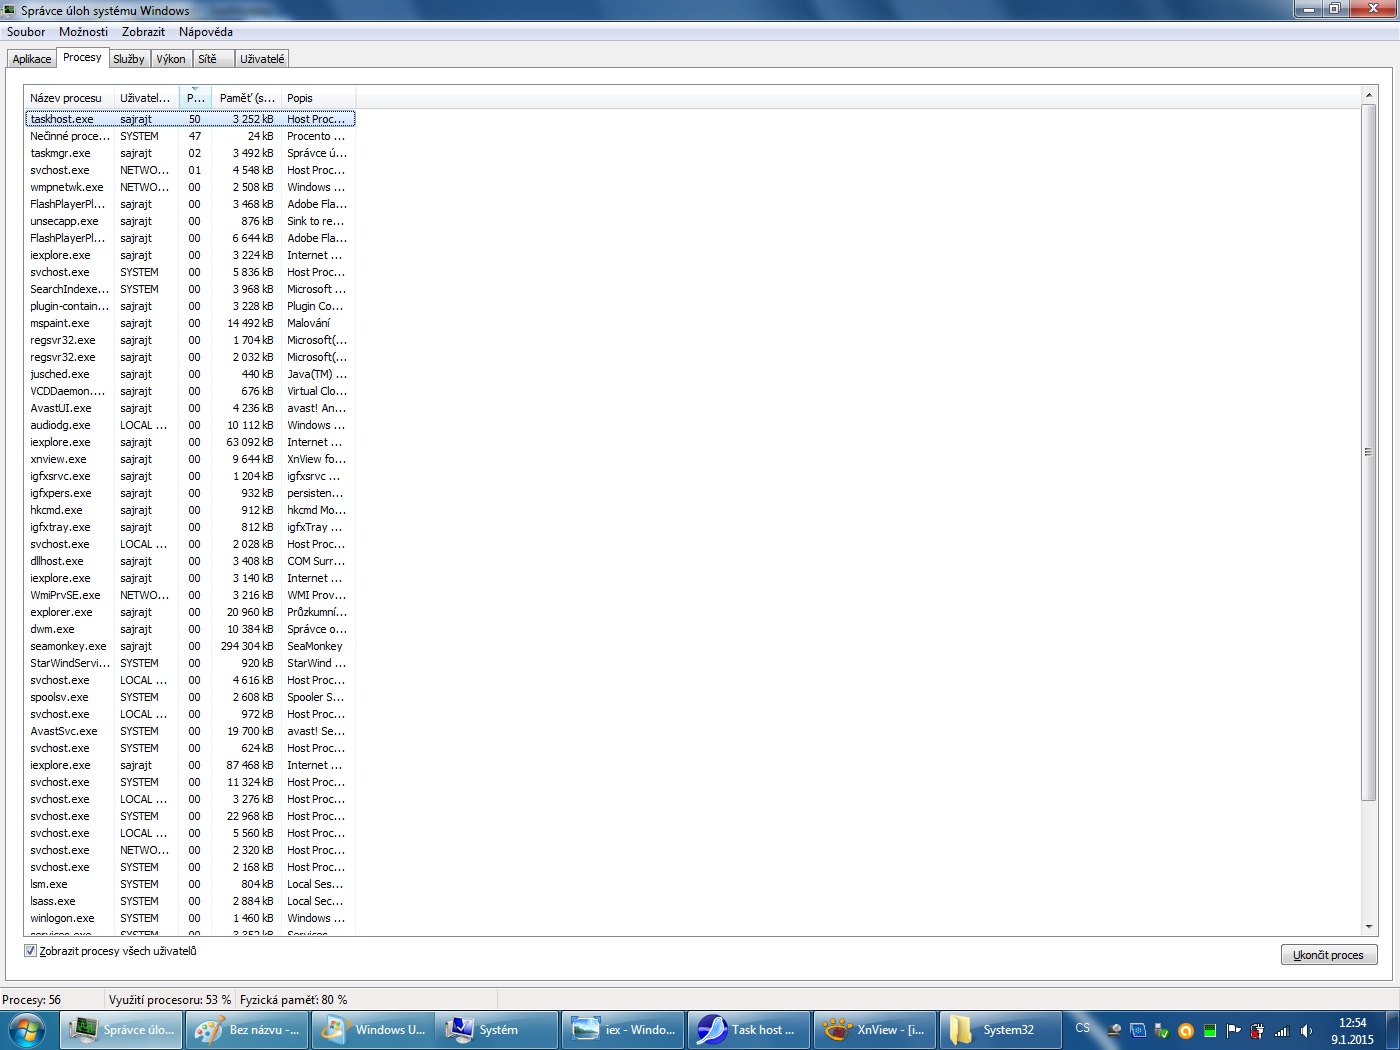Select the Procesy tab
This screenshot has width=1400, height=1050.
82,57
